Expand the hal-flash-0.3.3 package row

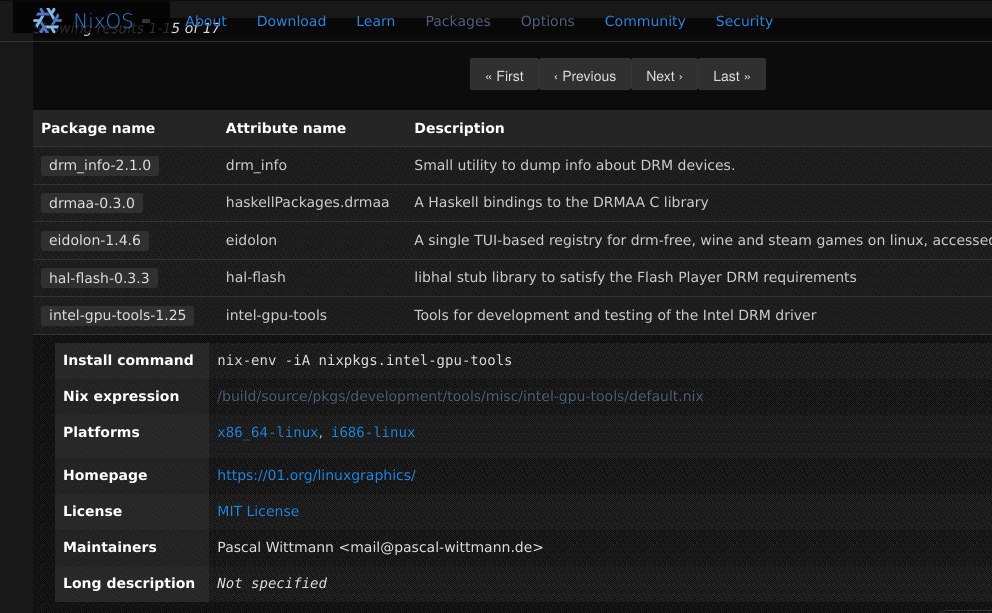tap(99, 278)
